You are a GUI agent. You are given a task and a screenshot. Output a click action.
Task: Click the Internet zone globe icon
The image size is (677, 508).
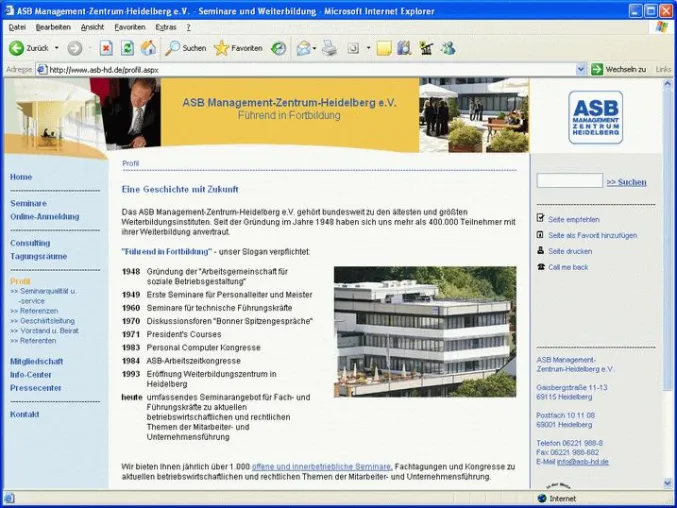(542, 498)
